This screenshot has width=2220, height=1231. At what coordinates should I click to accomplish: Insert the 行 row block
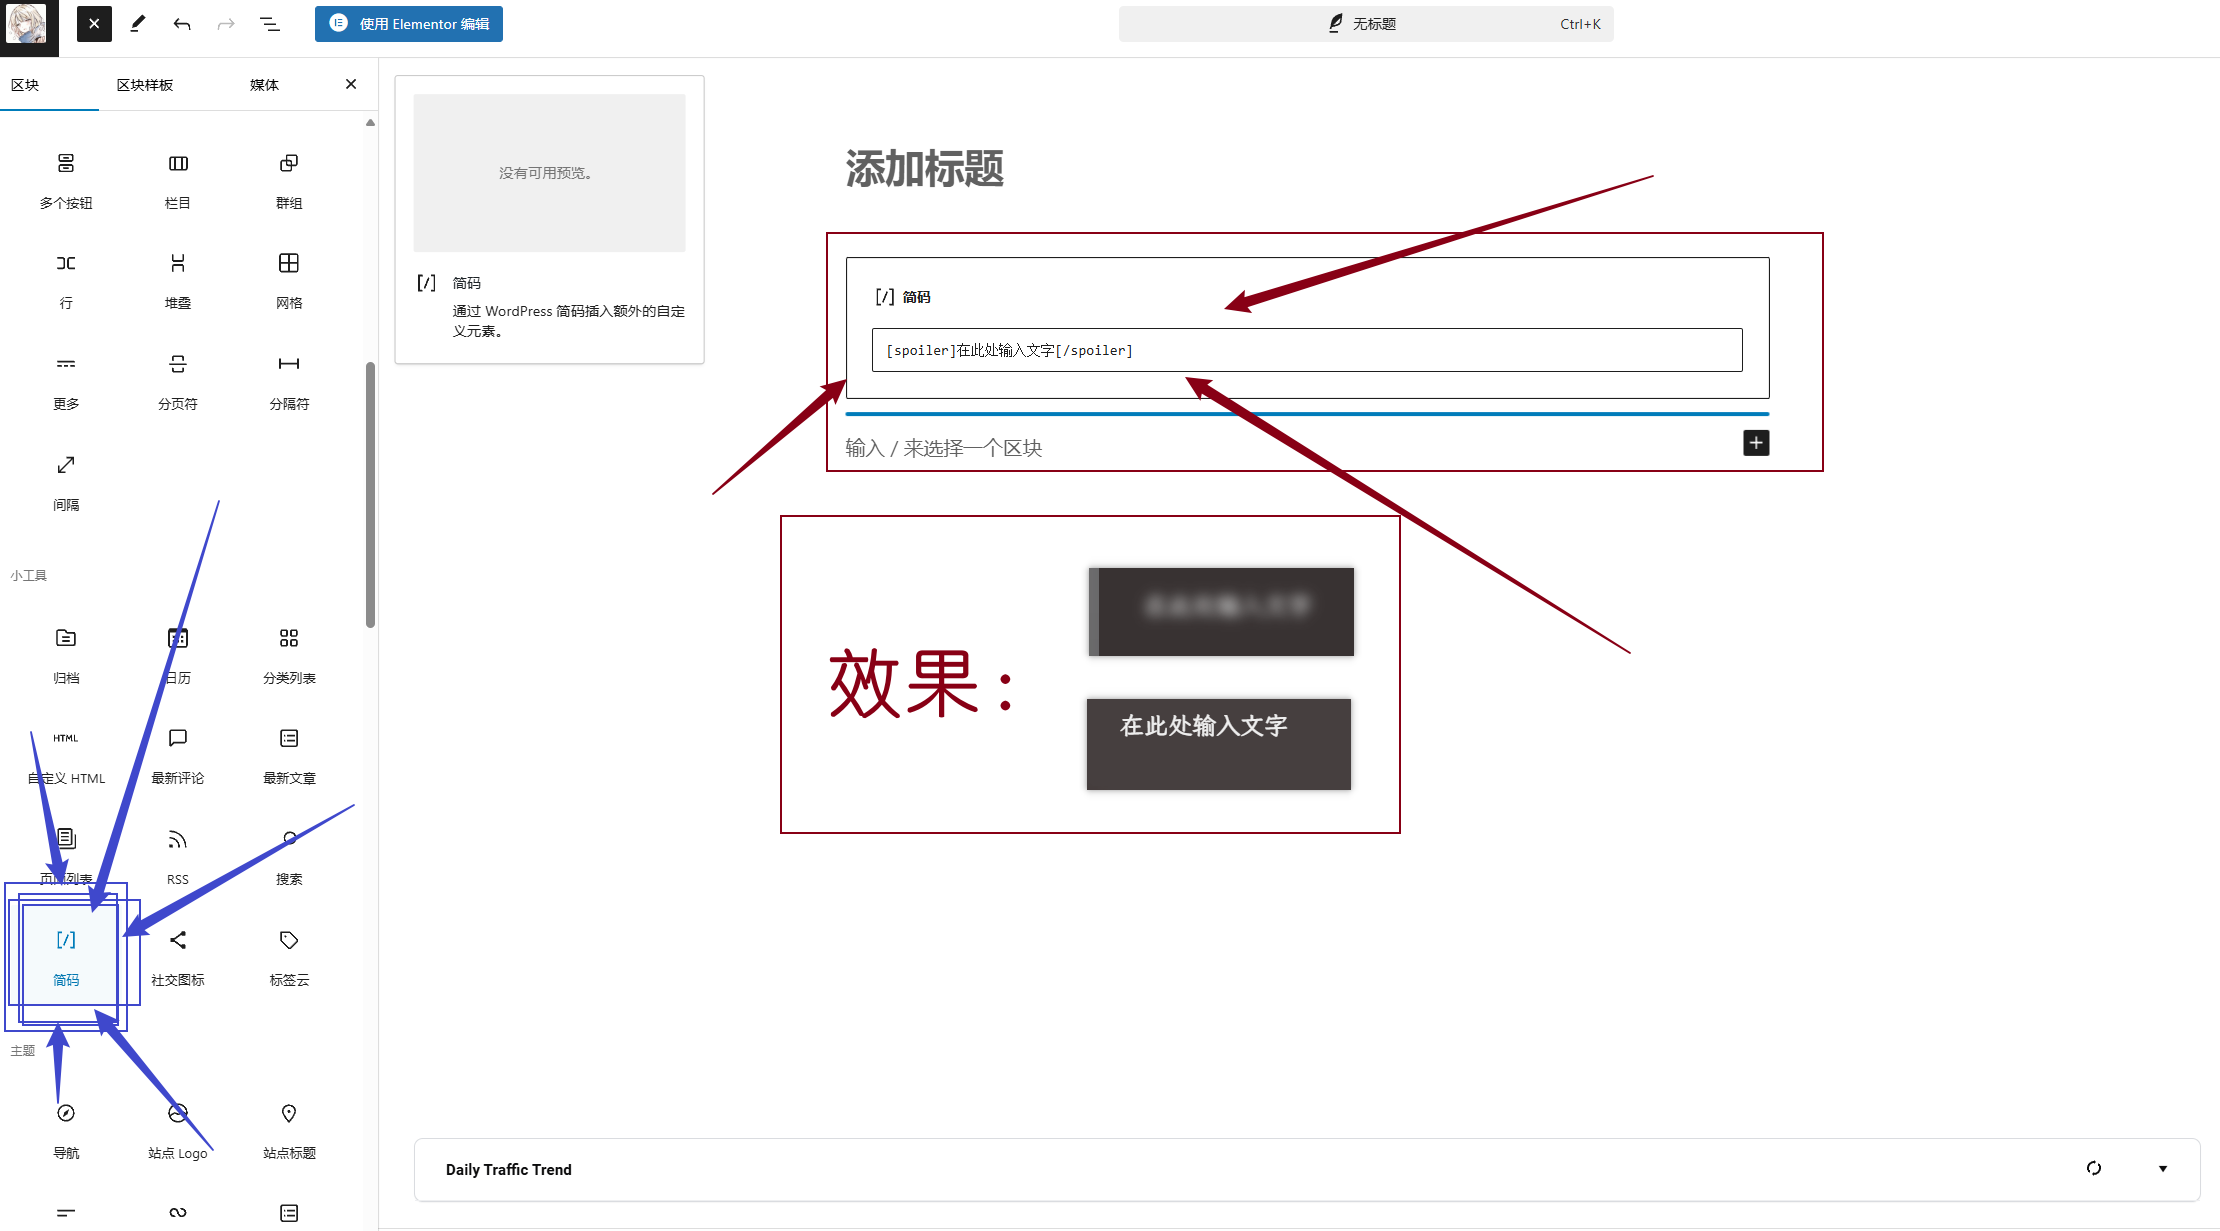pos(66,281)
